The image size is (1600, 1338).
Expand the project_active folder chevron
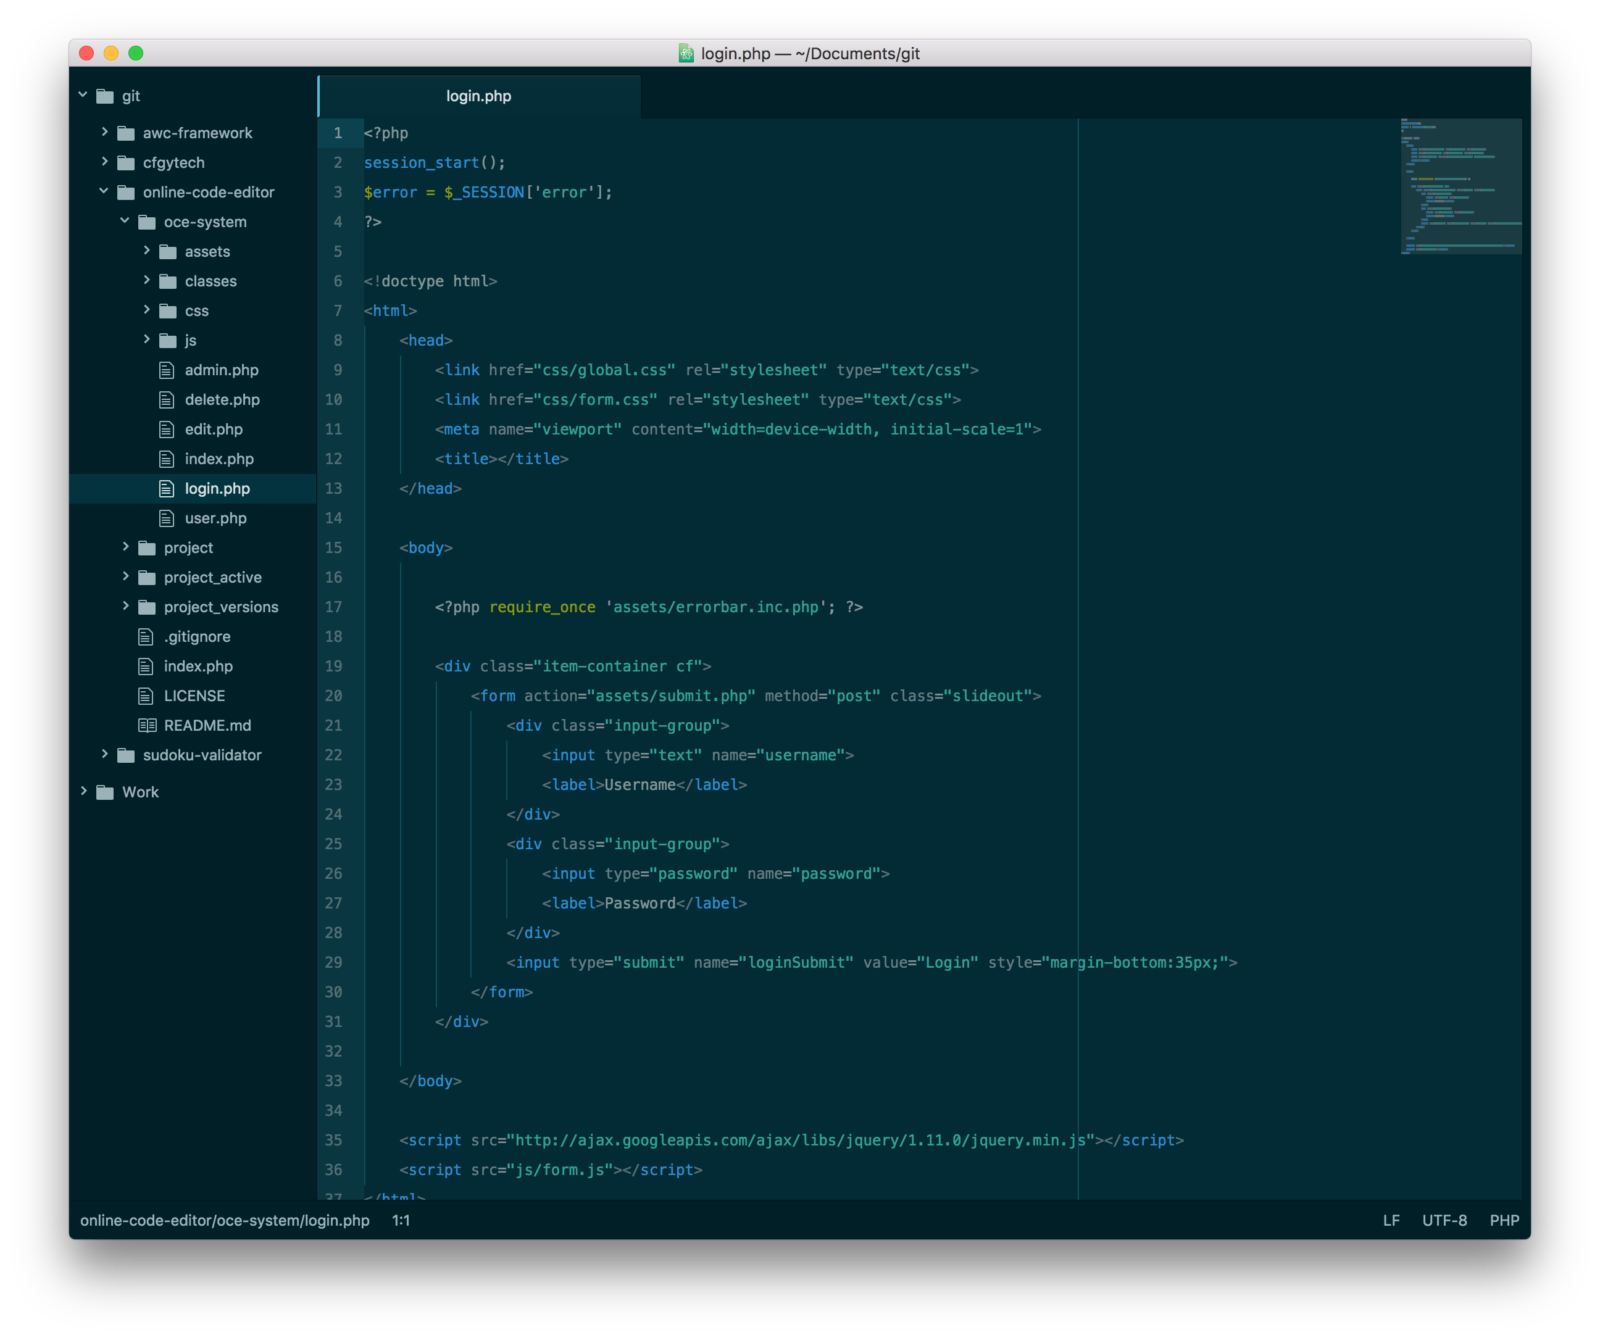pyautogui.click(x=125, y=577)
